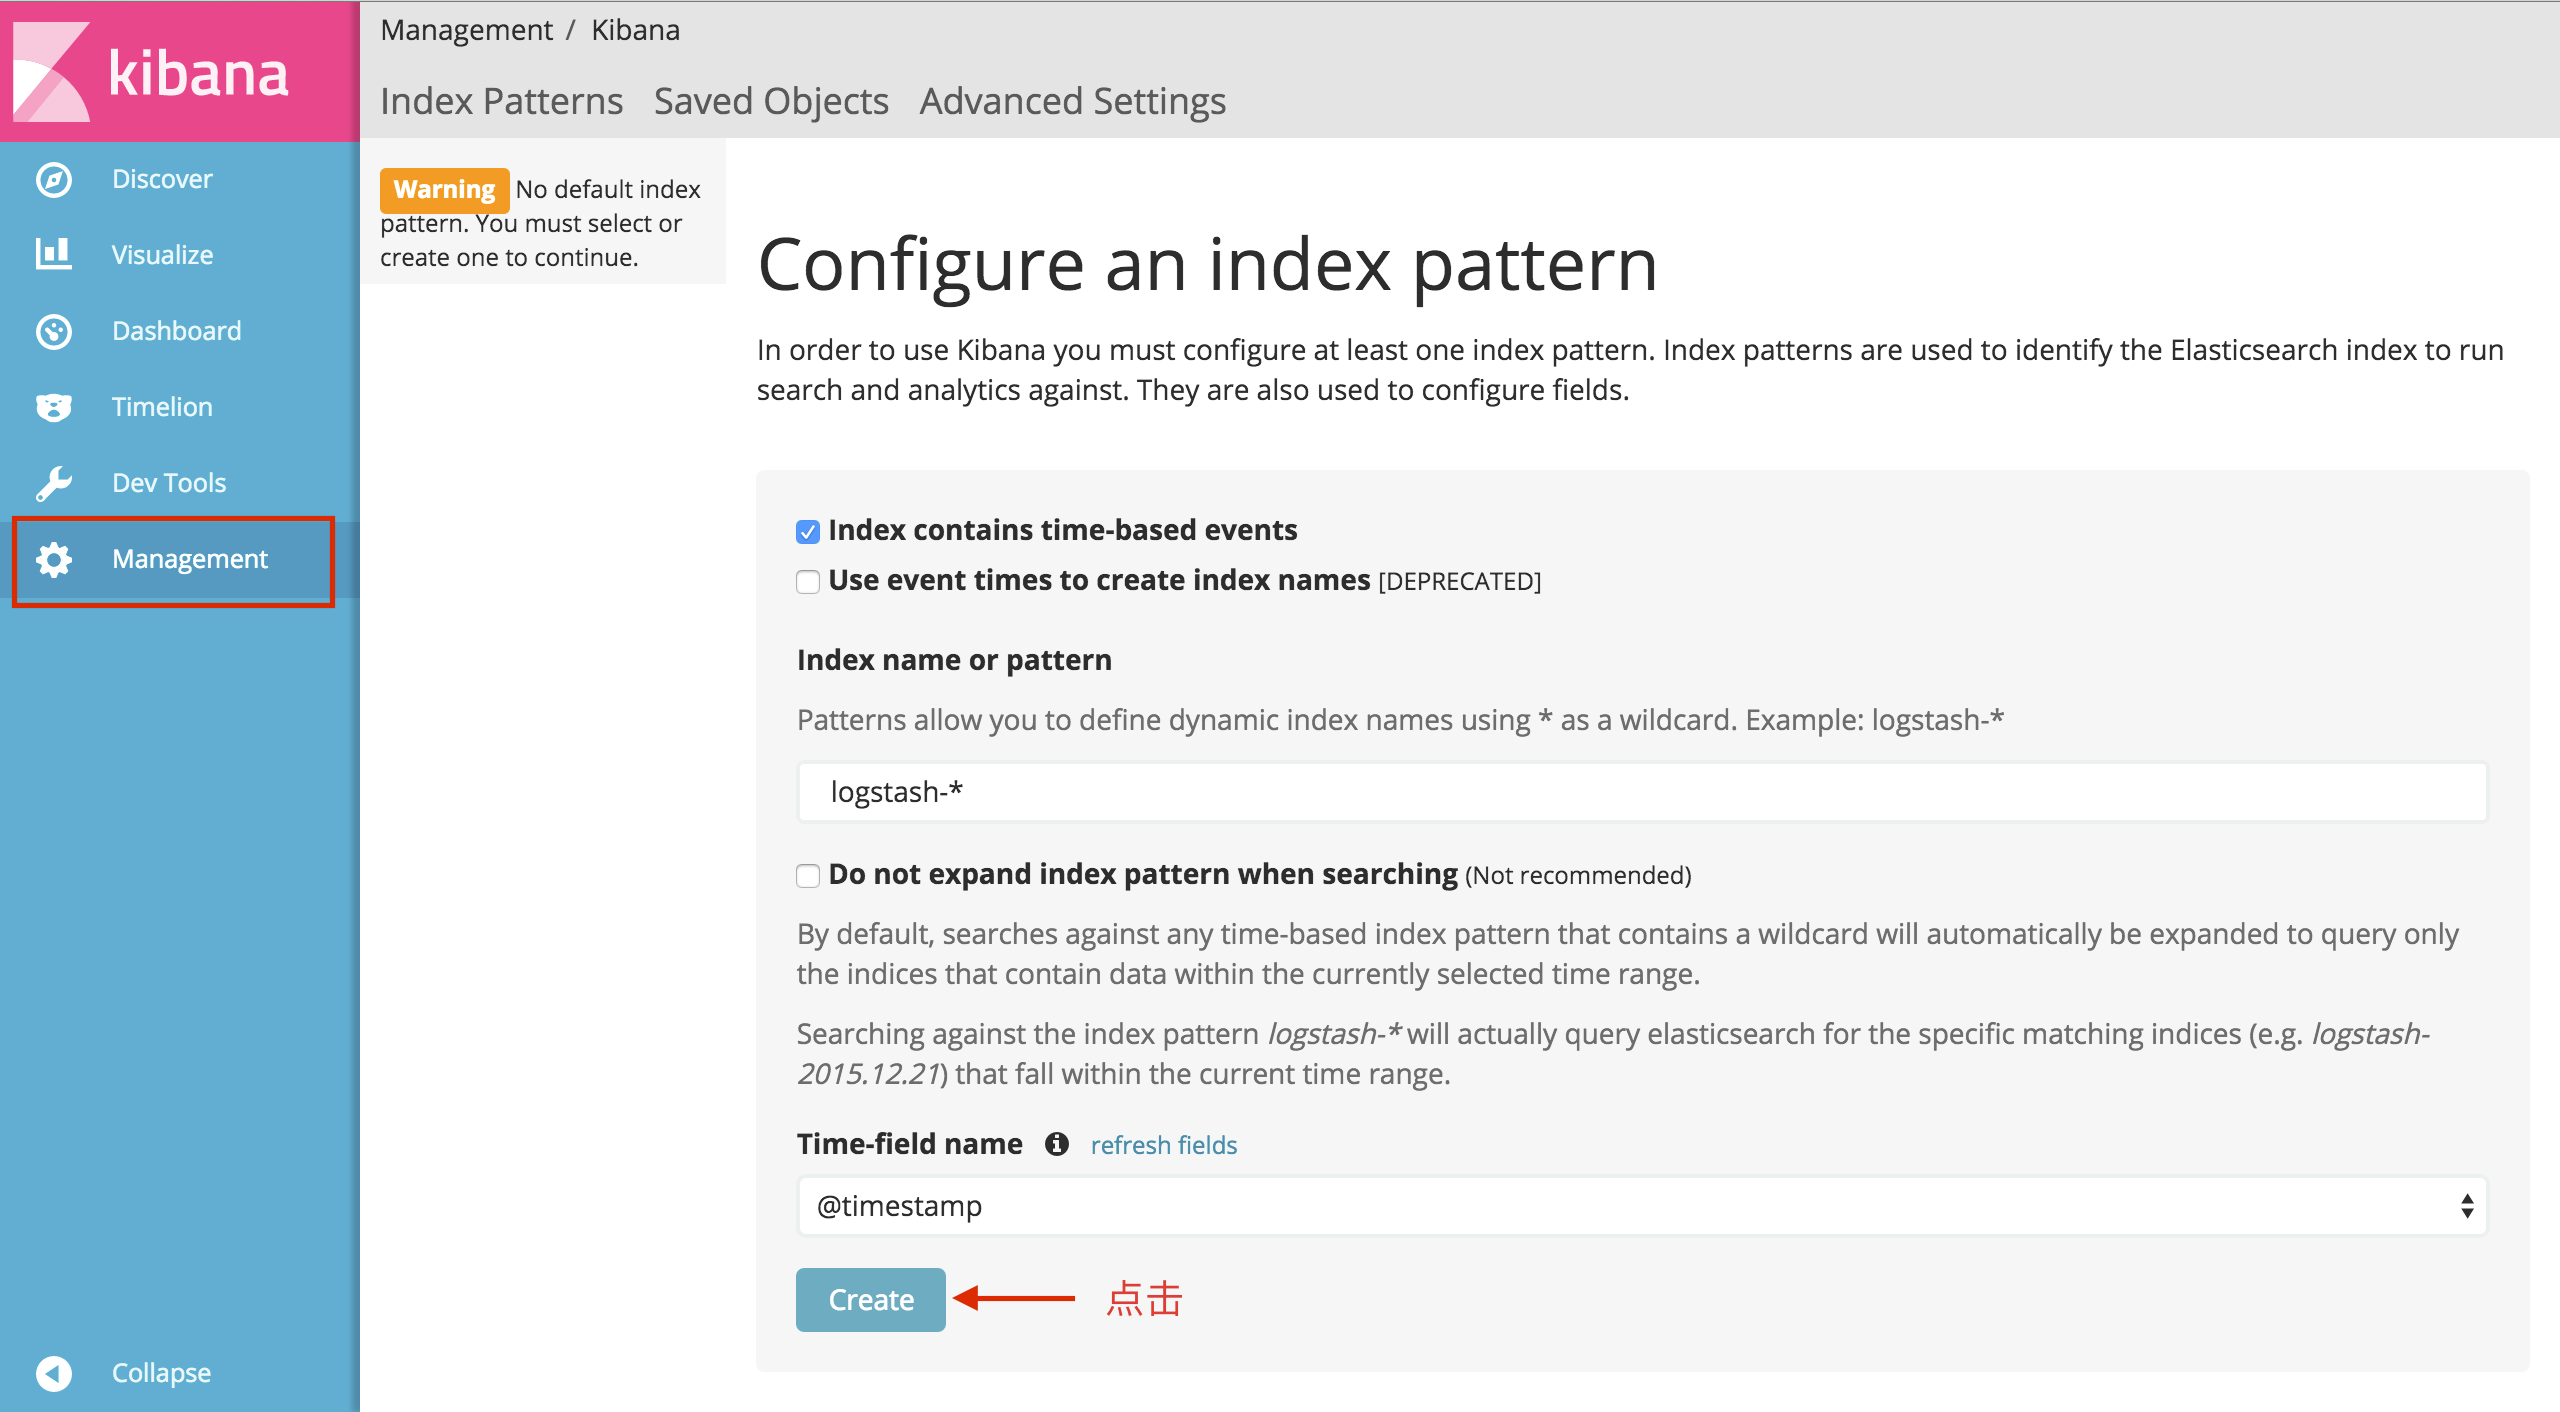The image size is (2560, 1412).
Task: Click the Saved Objects menu item
Action: pos(770,101)
